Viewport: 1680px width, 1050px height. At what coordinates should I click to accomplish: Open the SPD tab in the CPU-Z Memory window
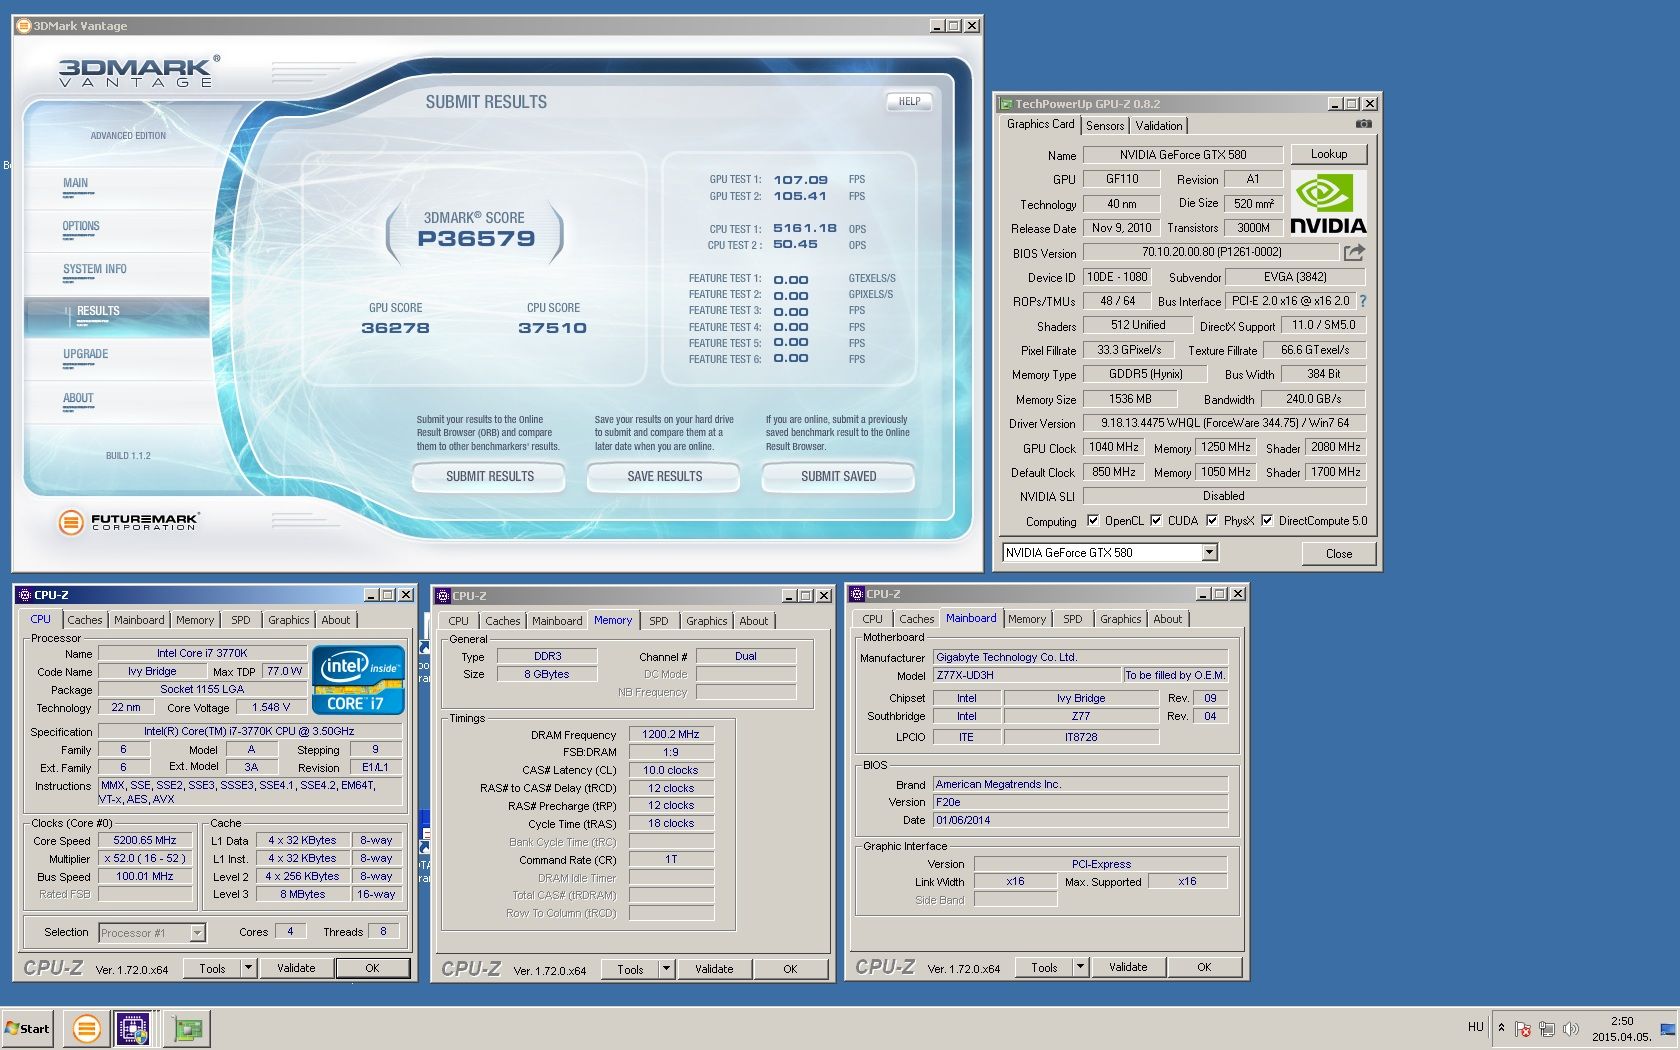[x=659, y=621]
